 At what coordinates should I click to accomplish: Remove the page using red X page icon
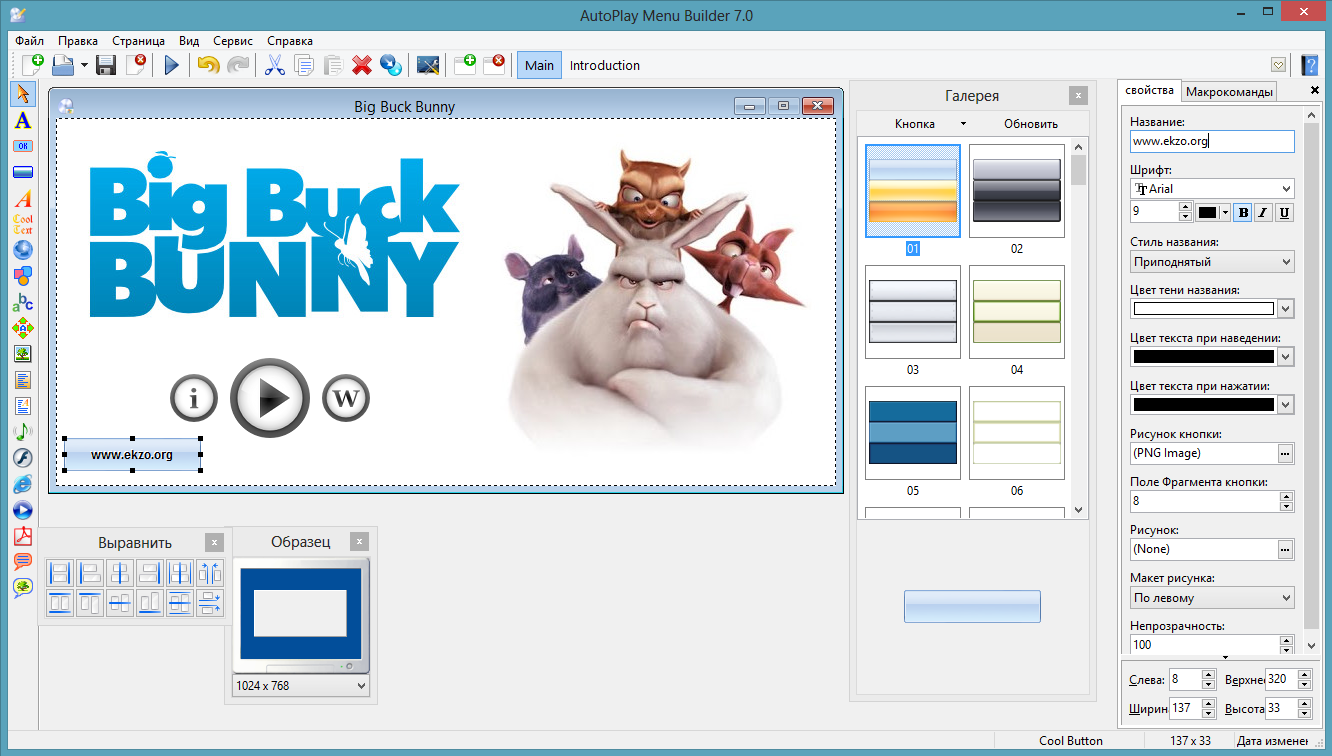(x=494, y=65)
